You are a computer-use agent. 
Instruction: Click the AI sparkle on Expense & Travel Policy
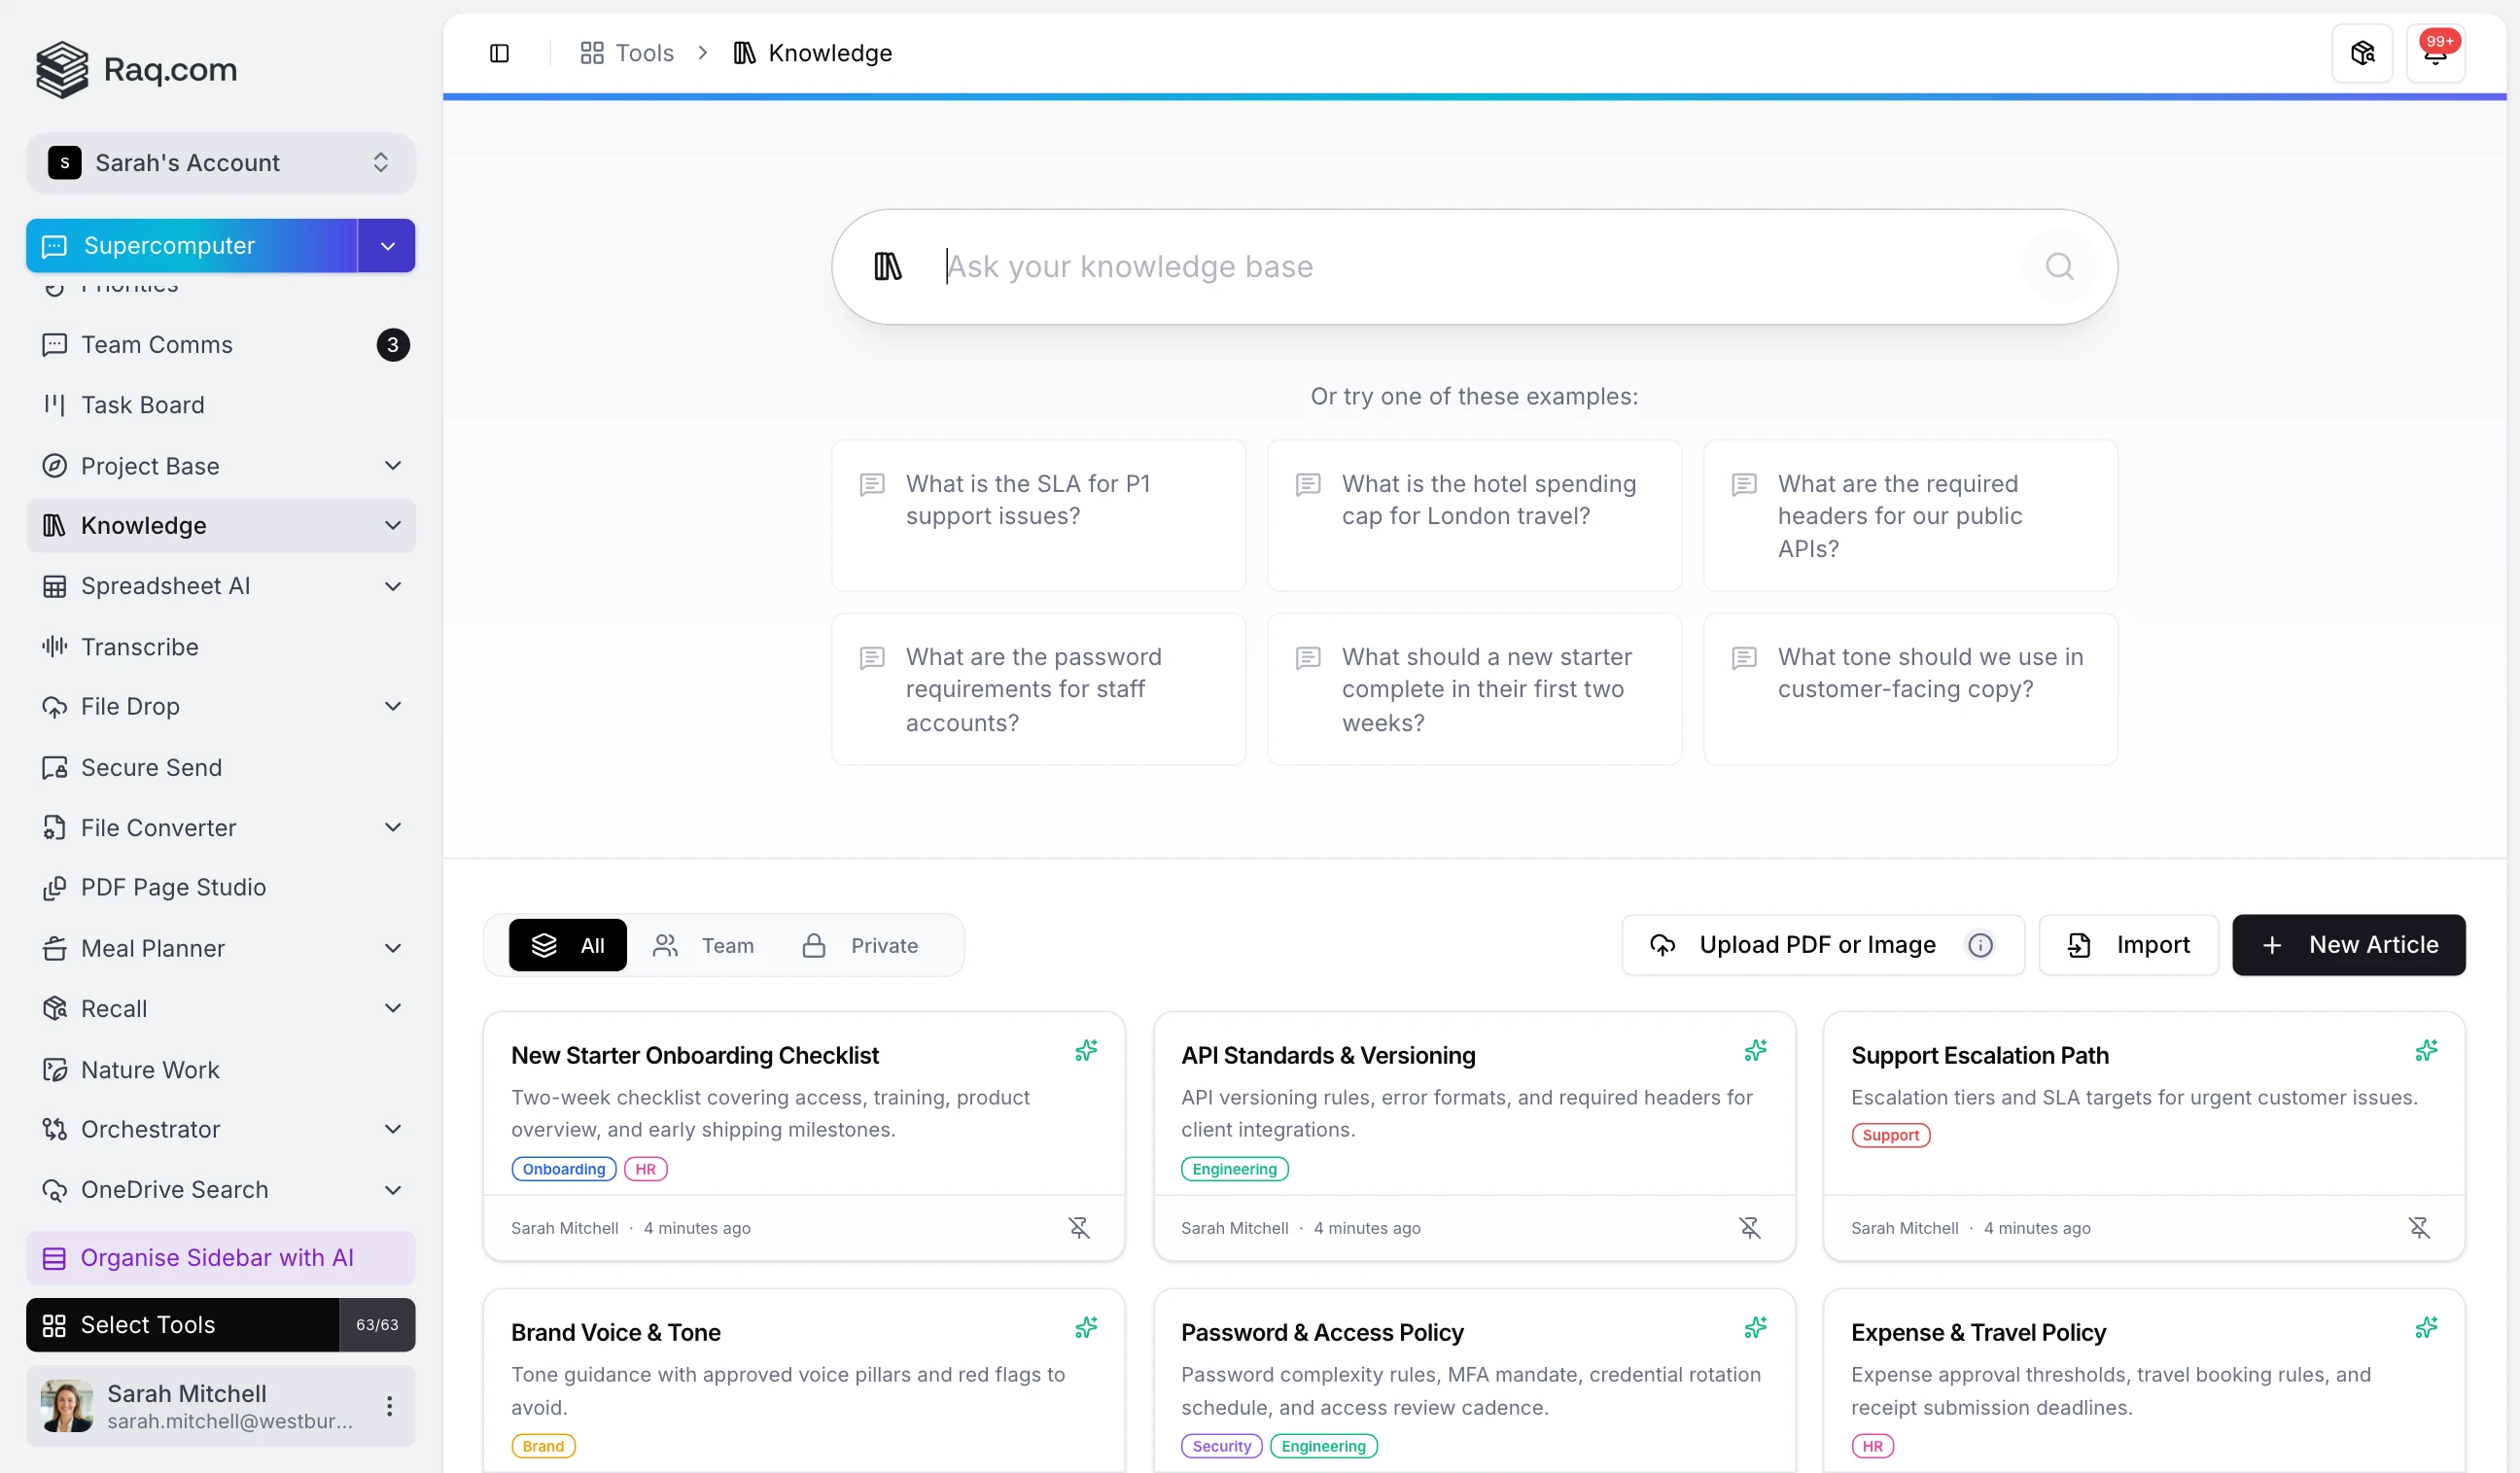[2426, 1327]
